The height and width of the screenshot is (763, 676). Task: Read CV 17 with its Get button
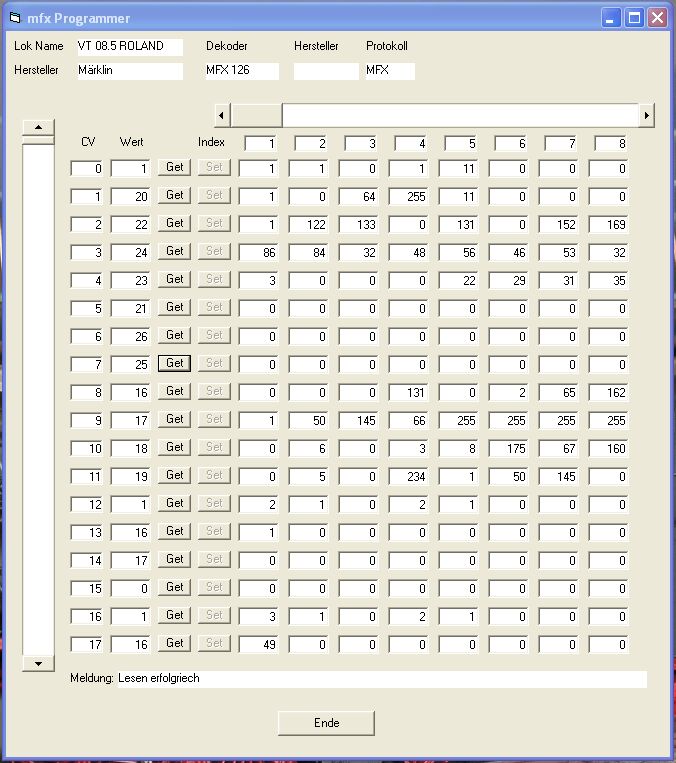(175, 643)
